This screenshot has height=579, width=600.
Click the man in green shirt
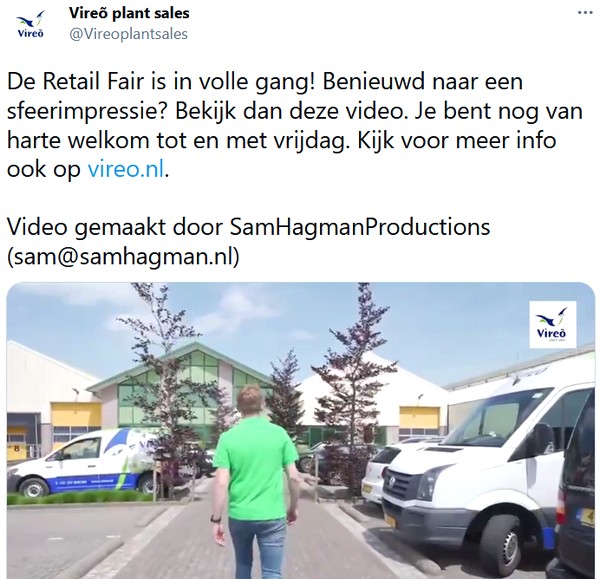(255, 482)
